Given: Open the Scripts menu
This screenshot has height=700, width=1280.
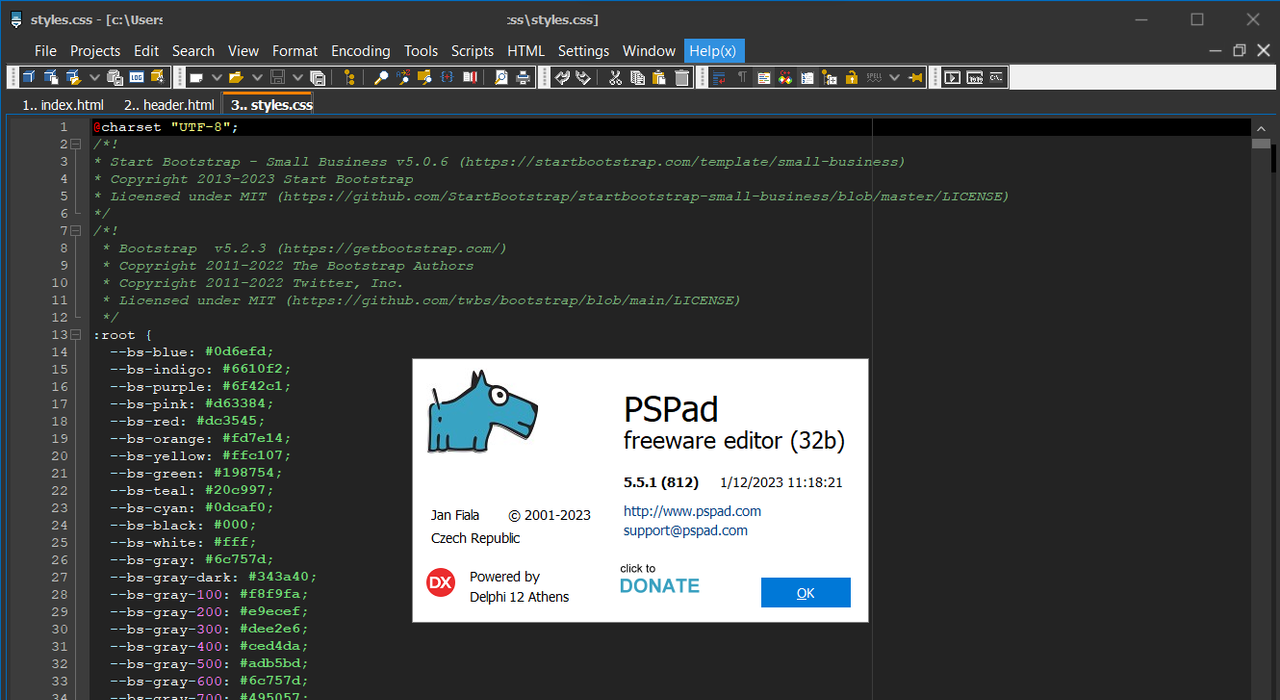Looking at the screenshot, I should tap(472, 51).
